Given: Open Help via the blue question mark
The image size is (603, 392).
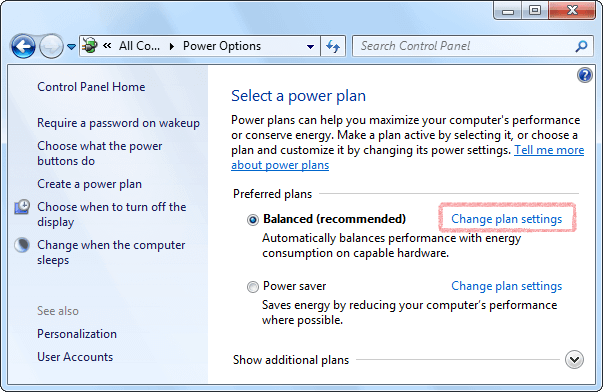Looking at the screenshot, I should point(585,75).
